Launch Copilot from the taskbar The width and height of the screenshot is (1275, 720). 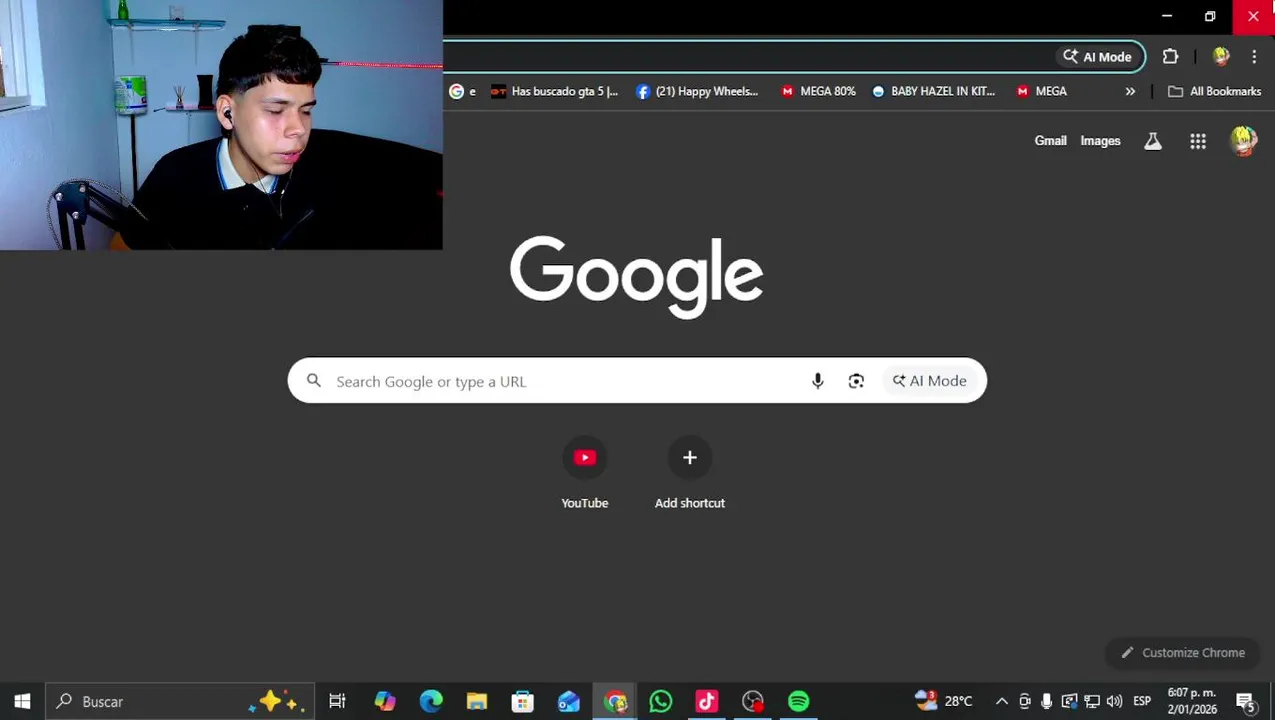385,702
